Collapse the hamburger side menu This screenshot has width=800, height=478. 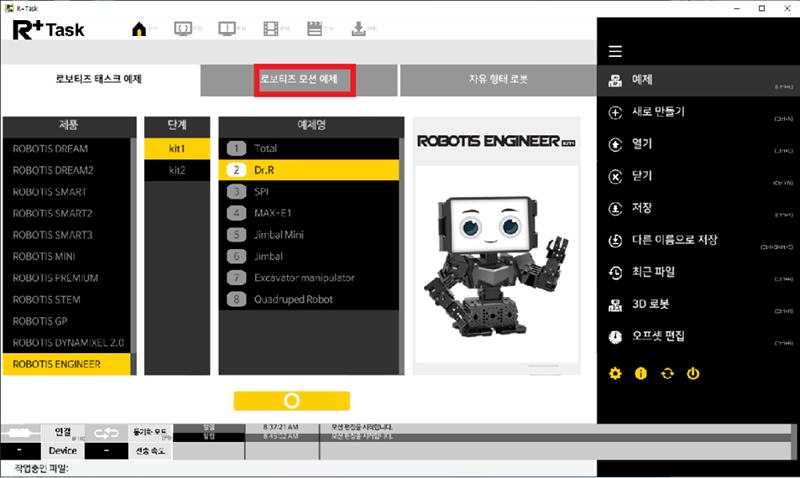[615, 52]
